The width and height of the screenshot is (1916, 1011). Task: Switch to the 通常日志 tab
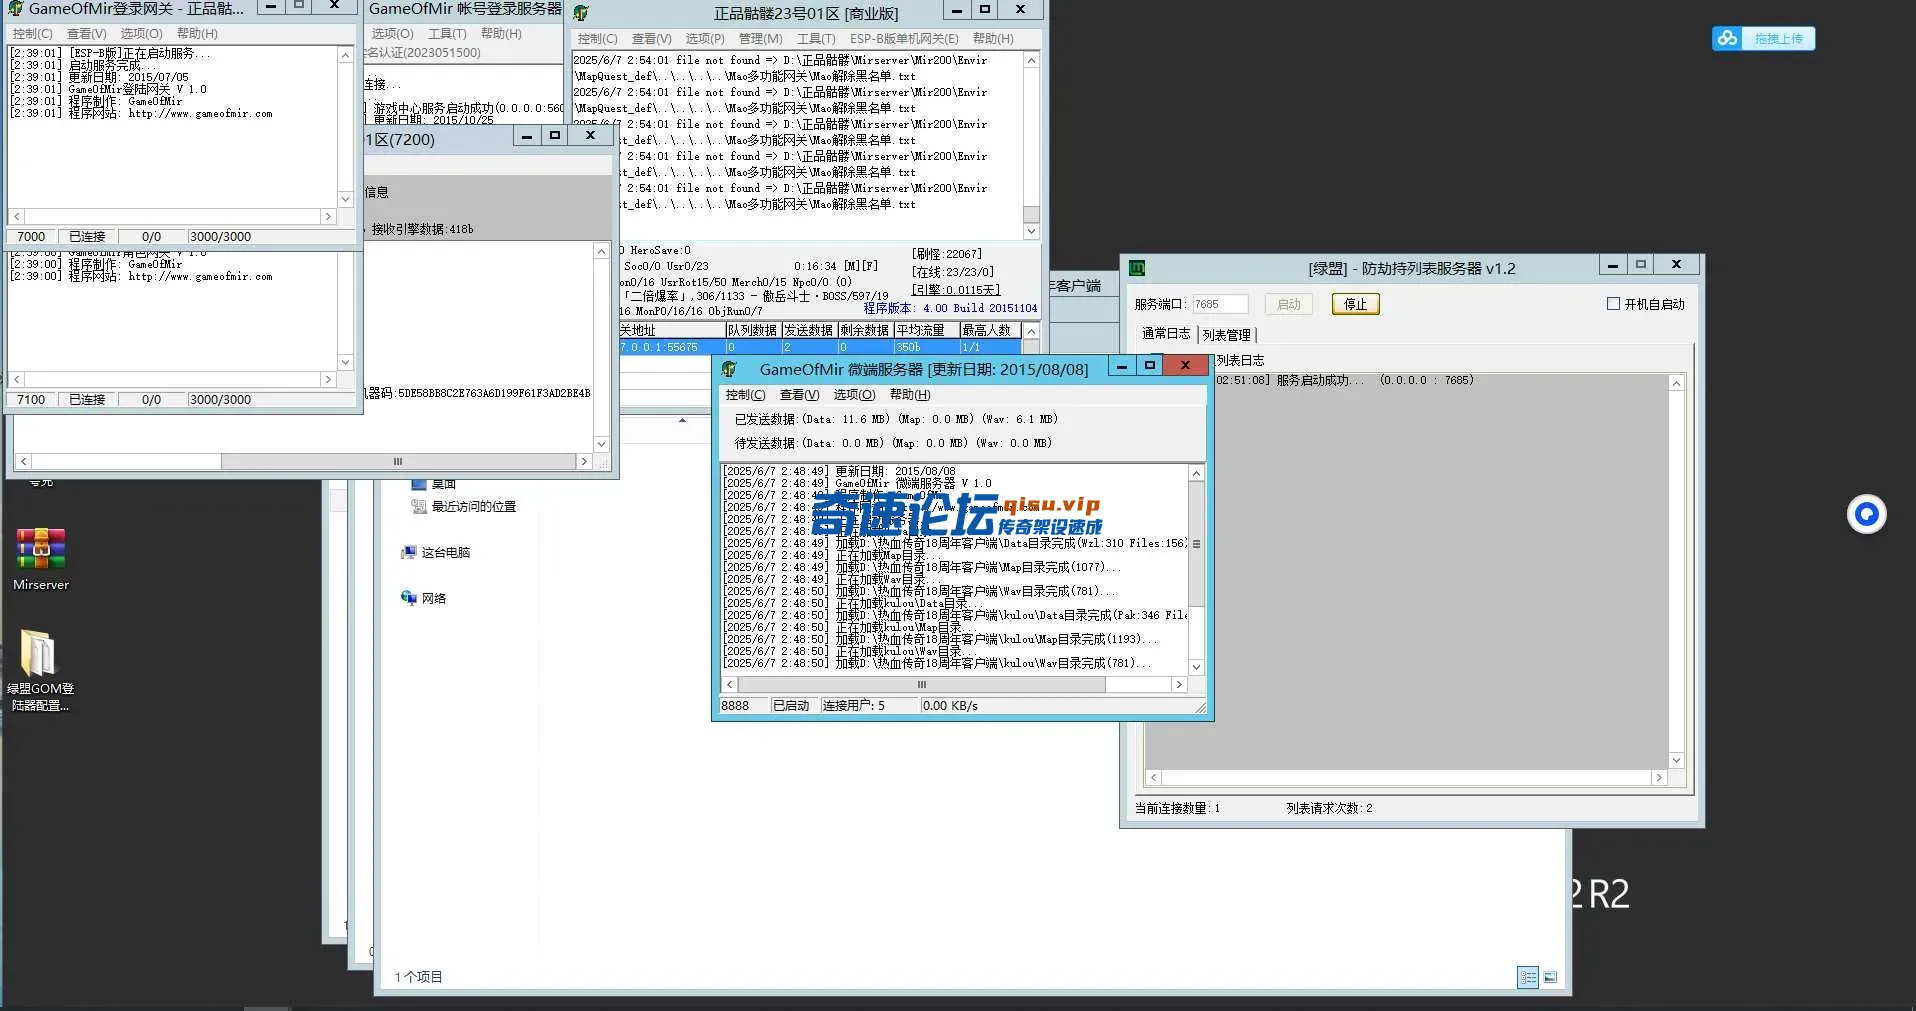tap(1166, 334)
